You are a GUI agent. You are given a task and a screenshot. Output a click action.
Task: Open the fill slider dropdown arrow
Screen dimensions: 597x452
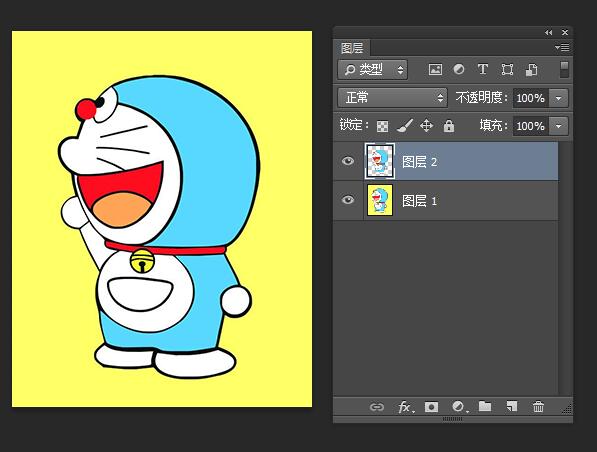pos(559,126)
